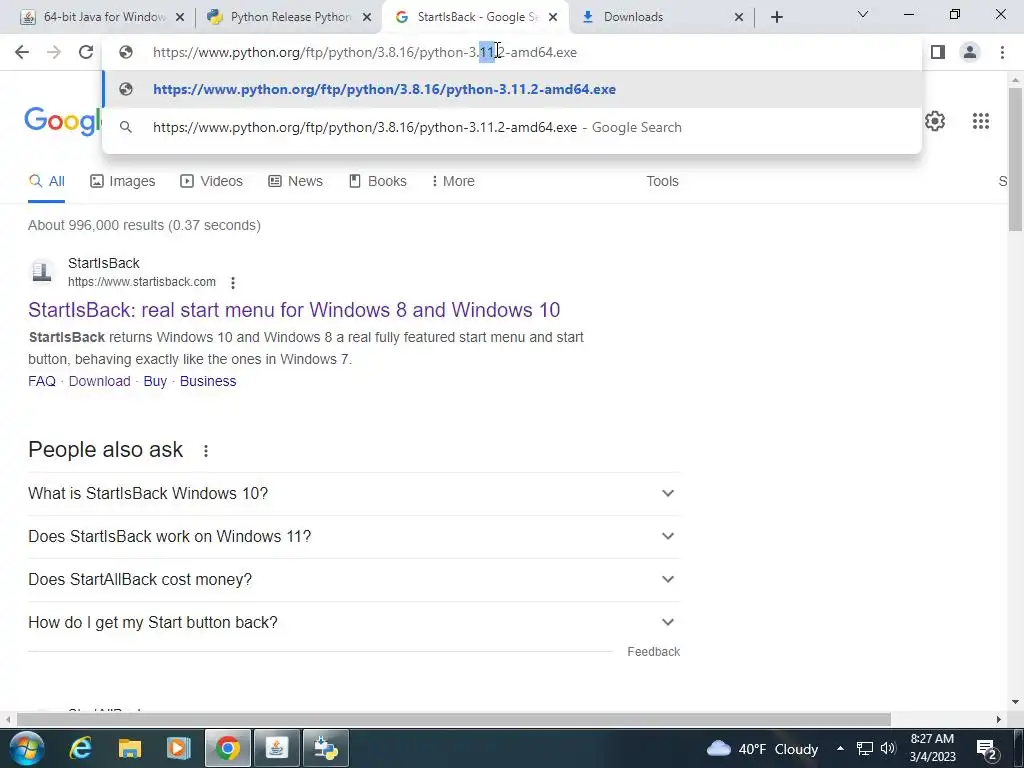Open Google quick settings gear

(935, 121)
